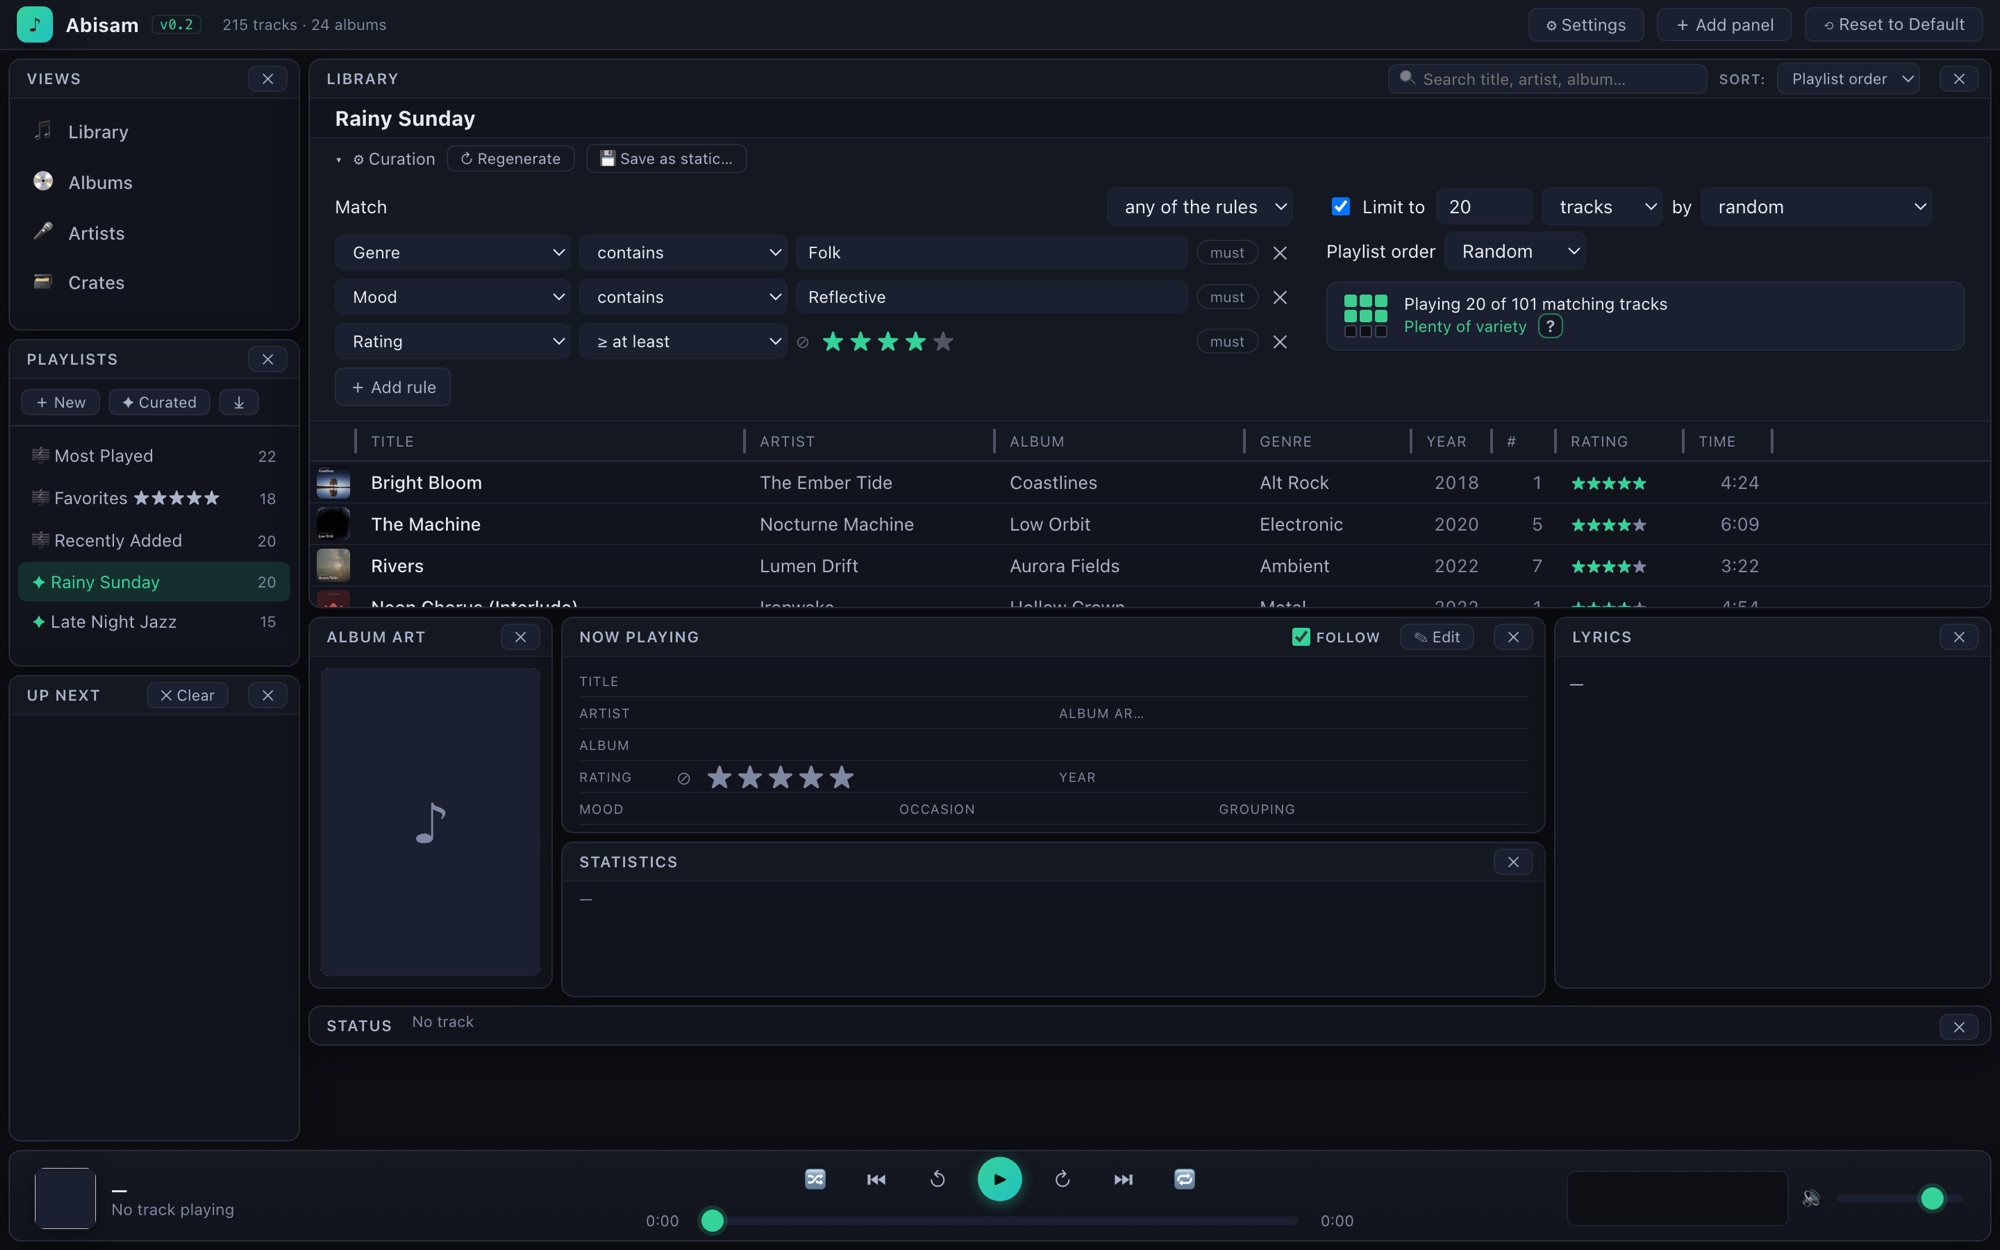Create a new Curated playlist
Screen dimensions: 2000x1250
coord(159,402)
